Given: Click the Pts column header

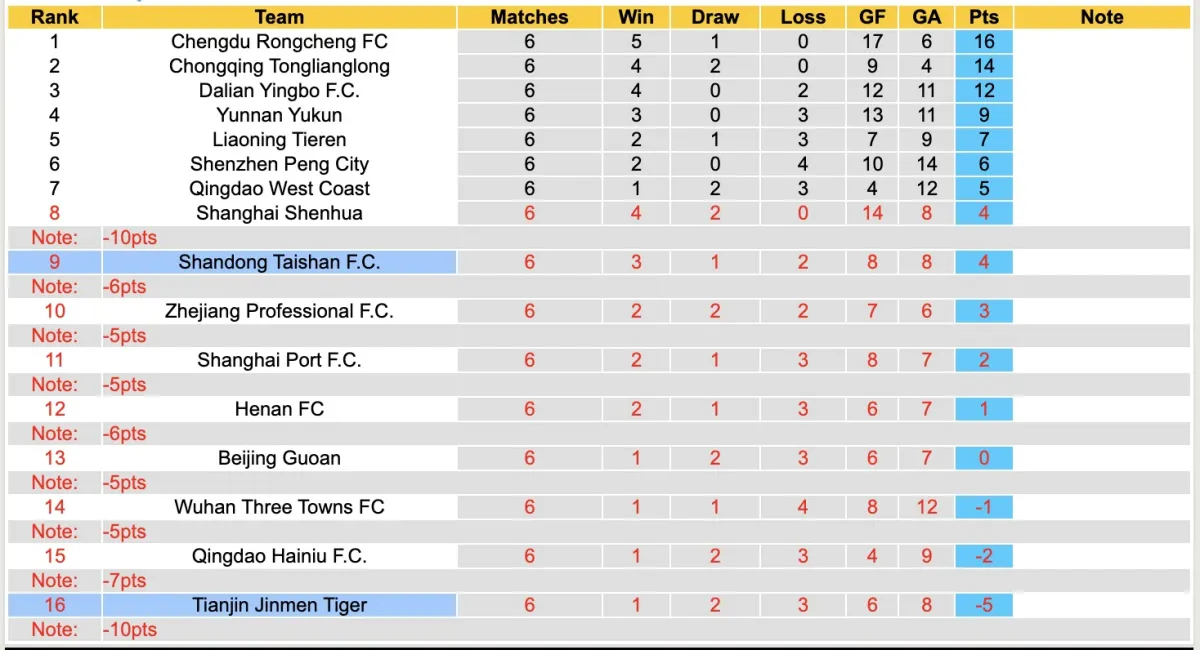Looking at the screenshot, I should tap(983, 17).
